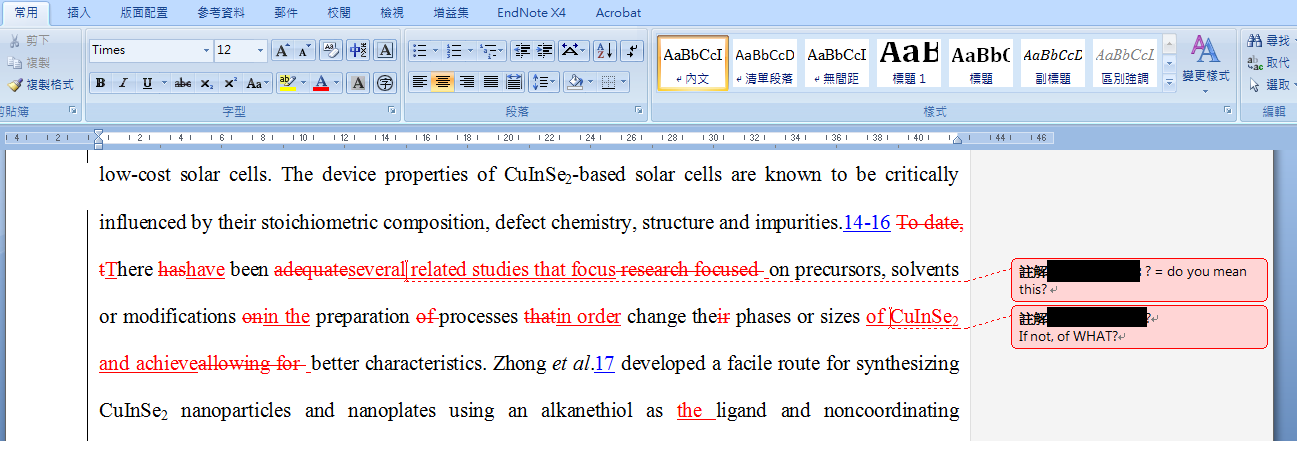Click the Format Painter 複製格式 button
1297x466 pixels.
[42, 85]
